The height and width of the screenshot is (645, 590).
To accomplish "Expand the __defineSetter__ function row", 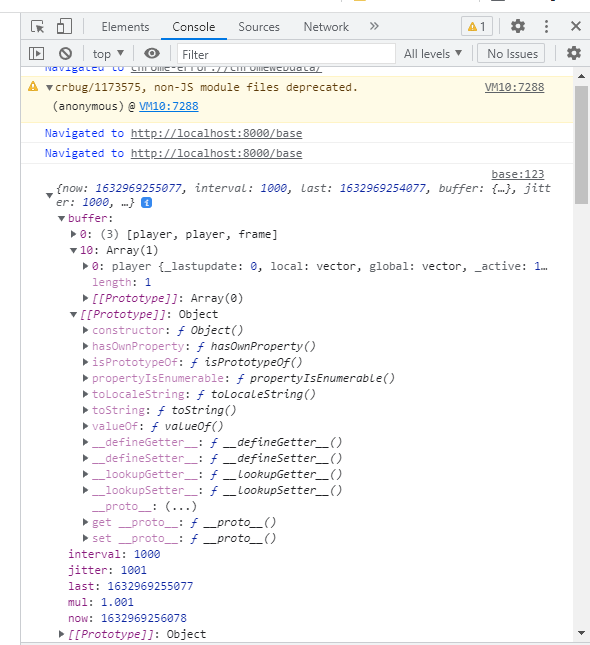I will (85, 458).
